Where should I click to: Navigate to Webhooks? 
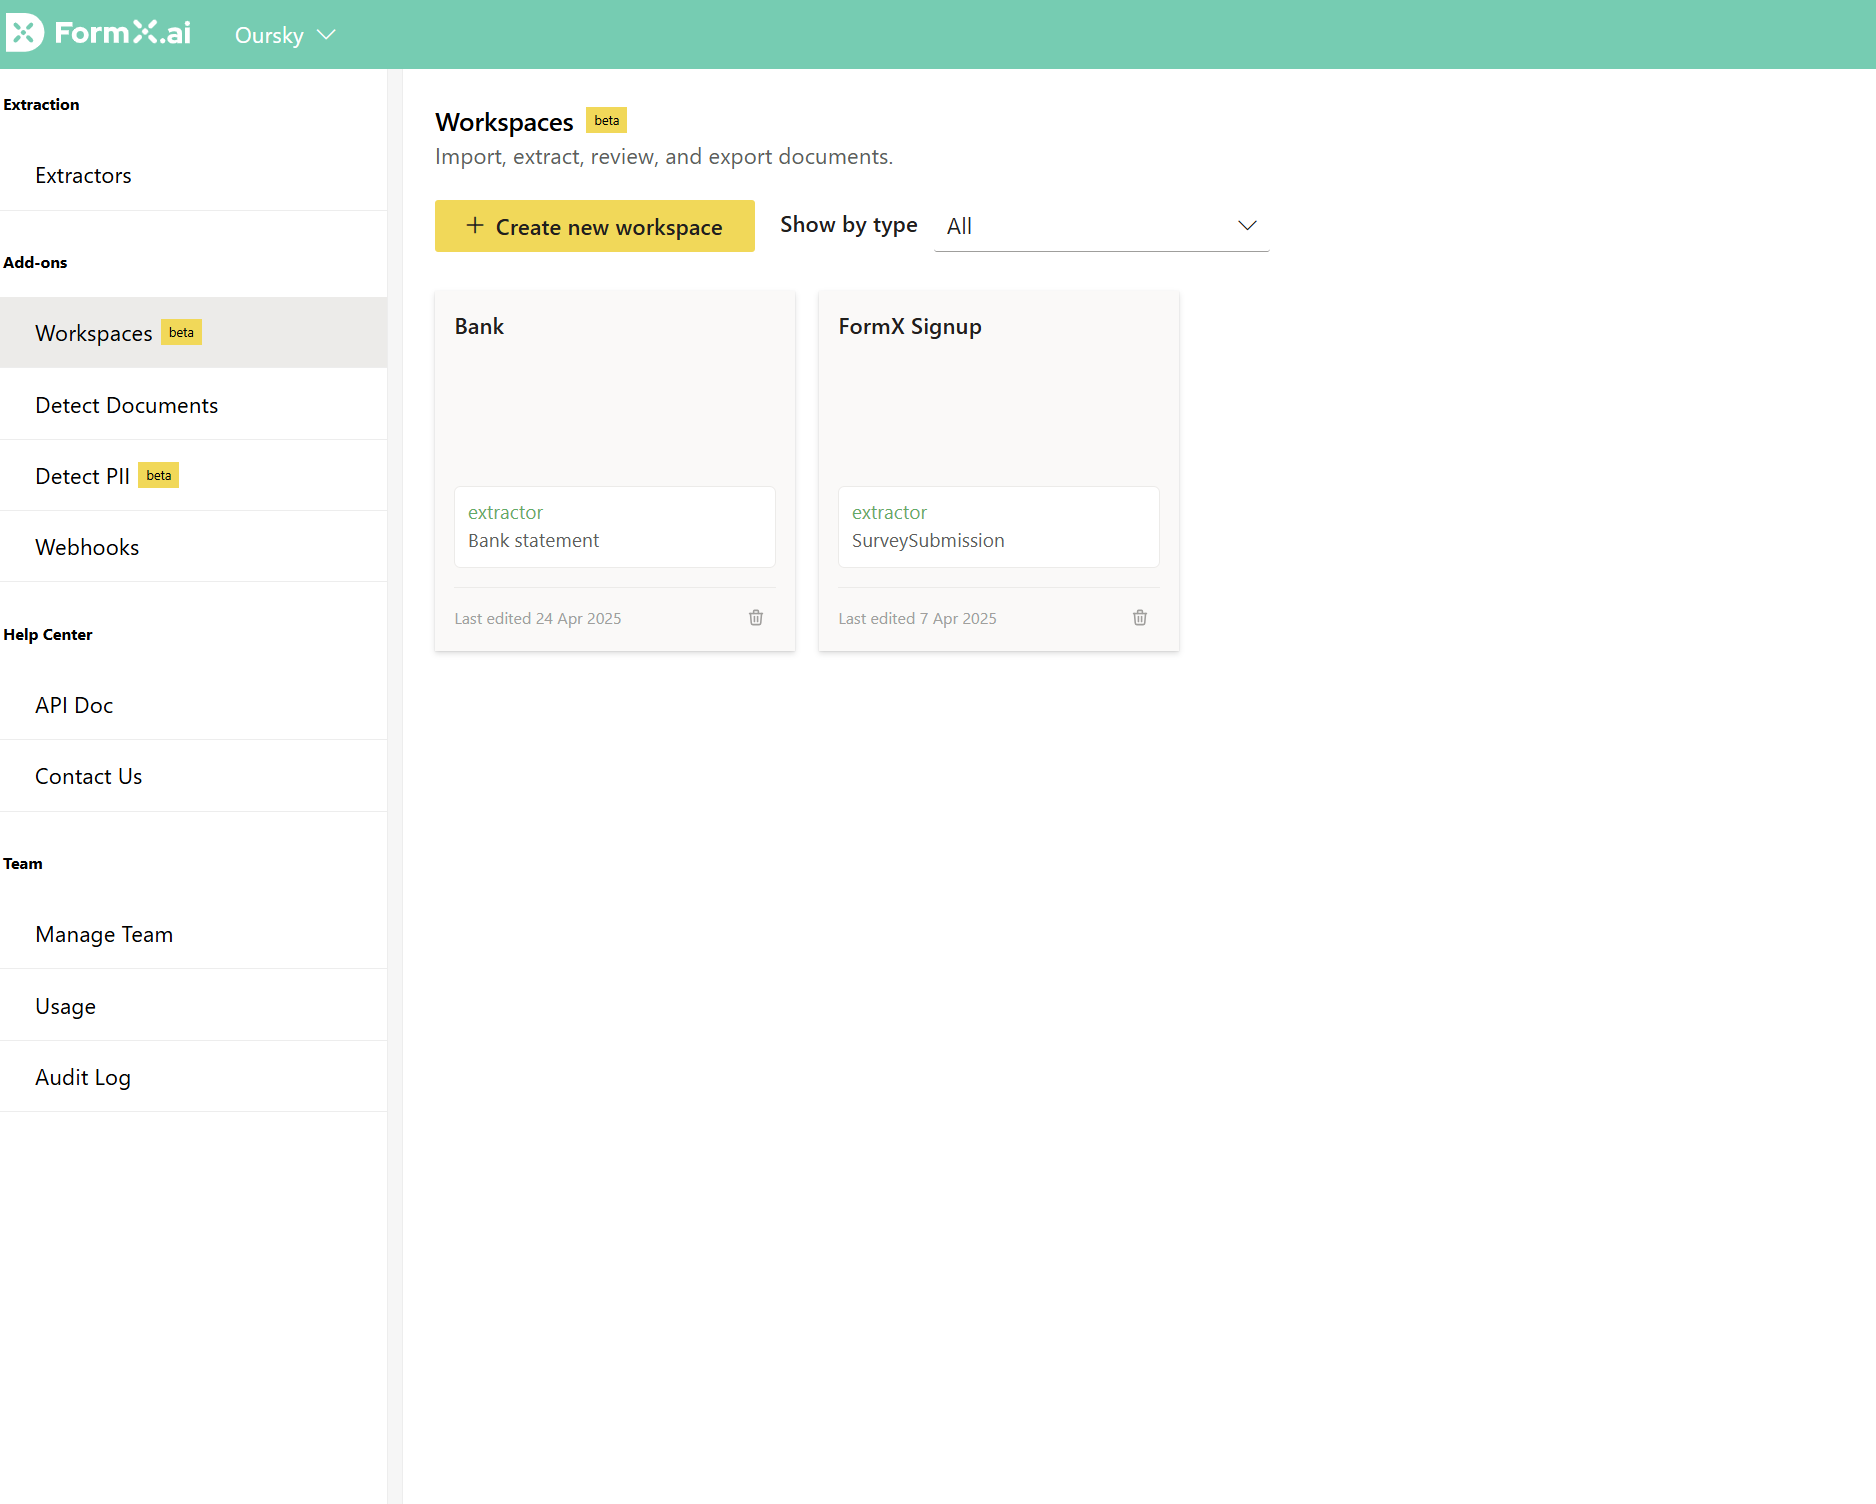click(193, 547)
